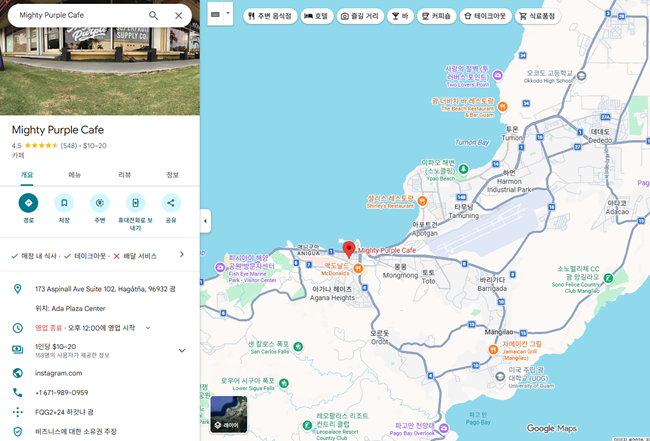Open service options chevron arrow
The image size is (650, 441).
181,255
